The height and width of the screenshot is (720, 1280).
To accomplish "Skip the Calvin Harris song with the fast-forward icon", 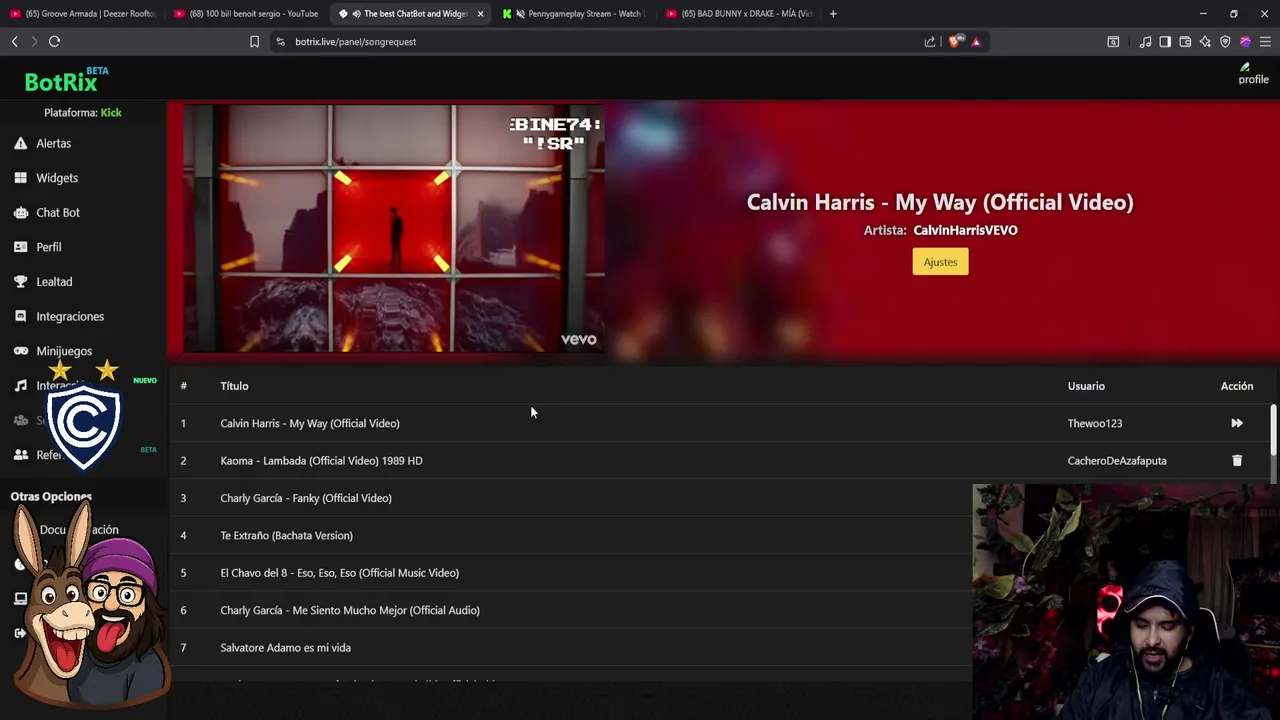I will click(1237, 423).
